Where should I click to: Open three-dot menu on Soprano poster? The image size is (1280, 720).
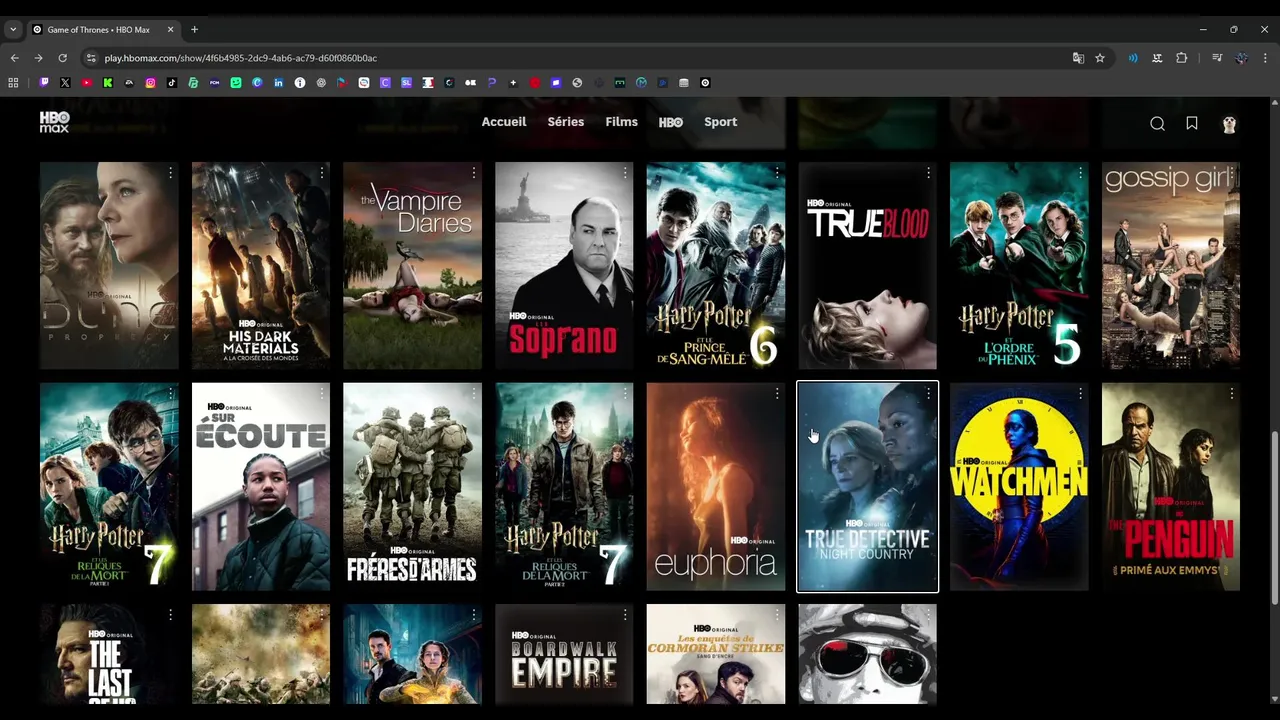point(625,173)
